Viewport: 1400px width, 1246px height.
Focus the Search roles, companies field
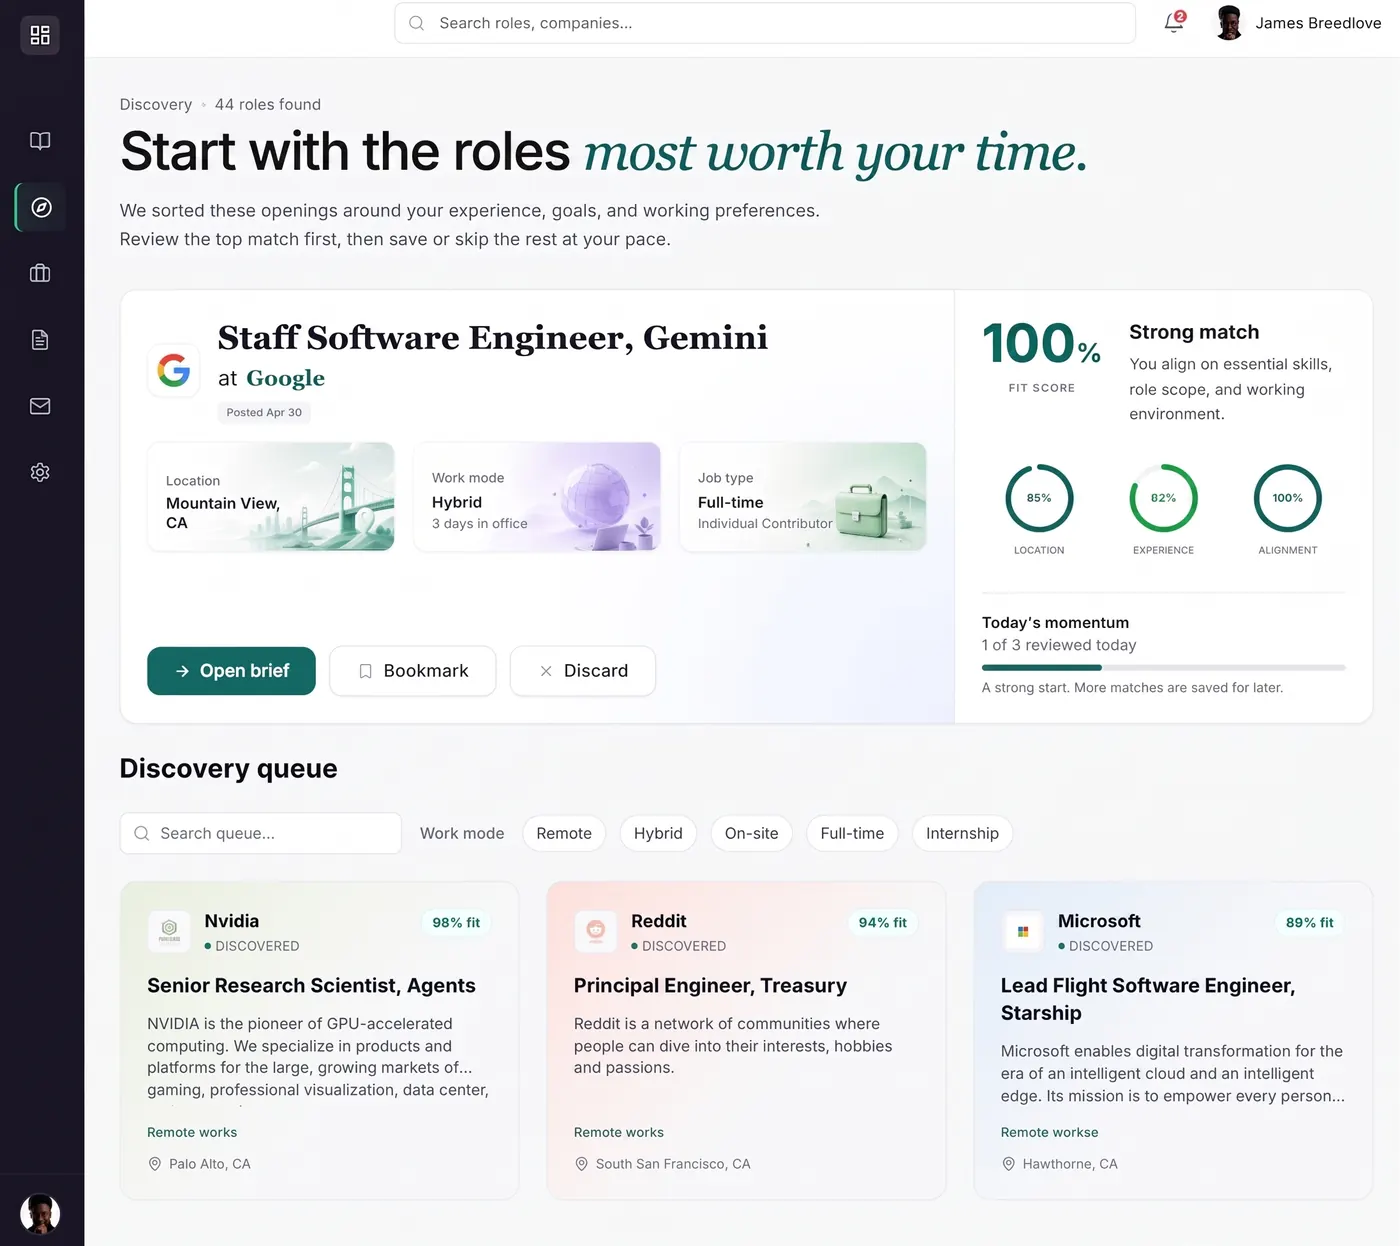[x=765, y=23]
